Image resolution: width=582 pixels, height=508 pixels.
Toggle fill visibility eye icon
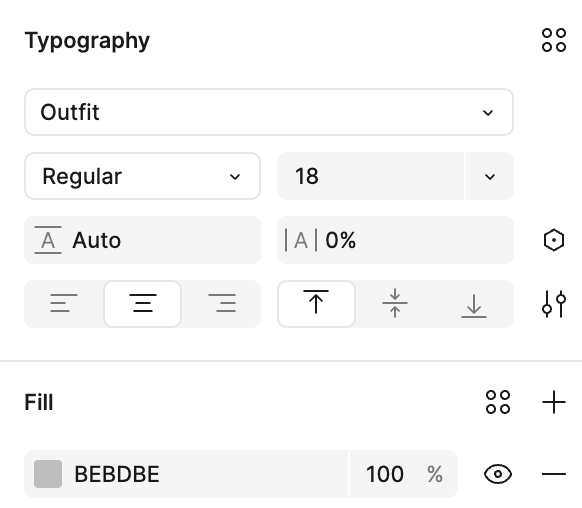click(498, 474)
